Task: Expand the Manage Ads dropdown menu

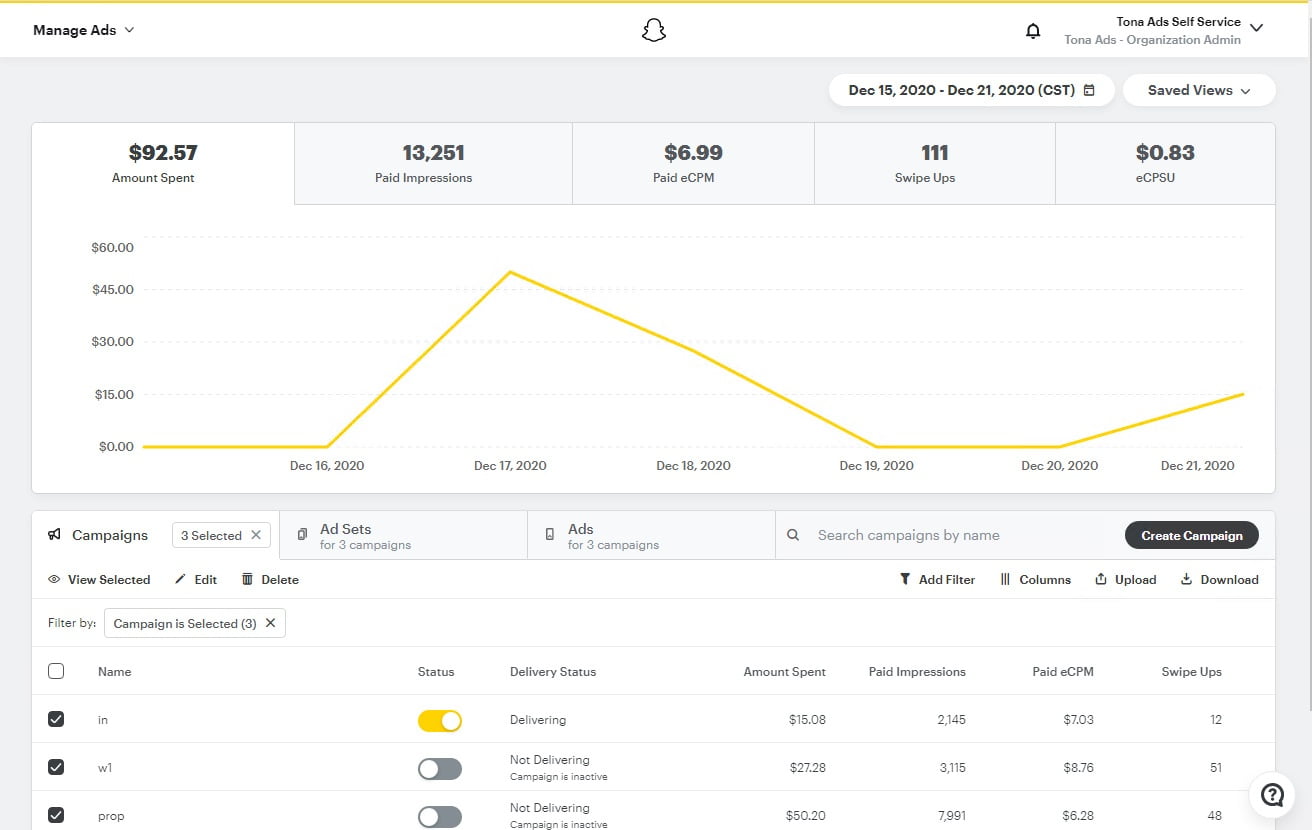Action: 84,30
